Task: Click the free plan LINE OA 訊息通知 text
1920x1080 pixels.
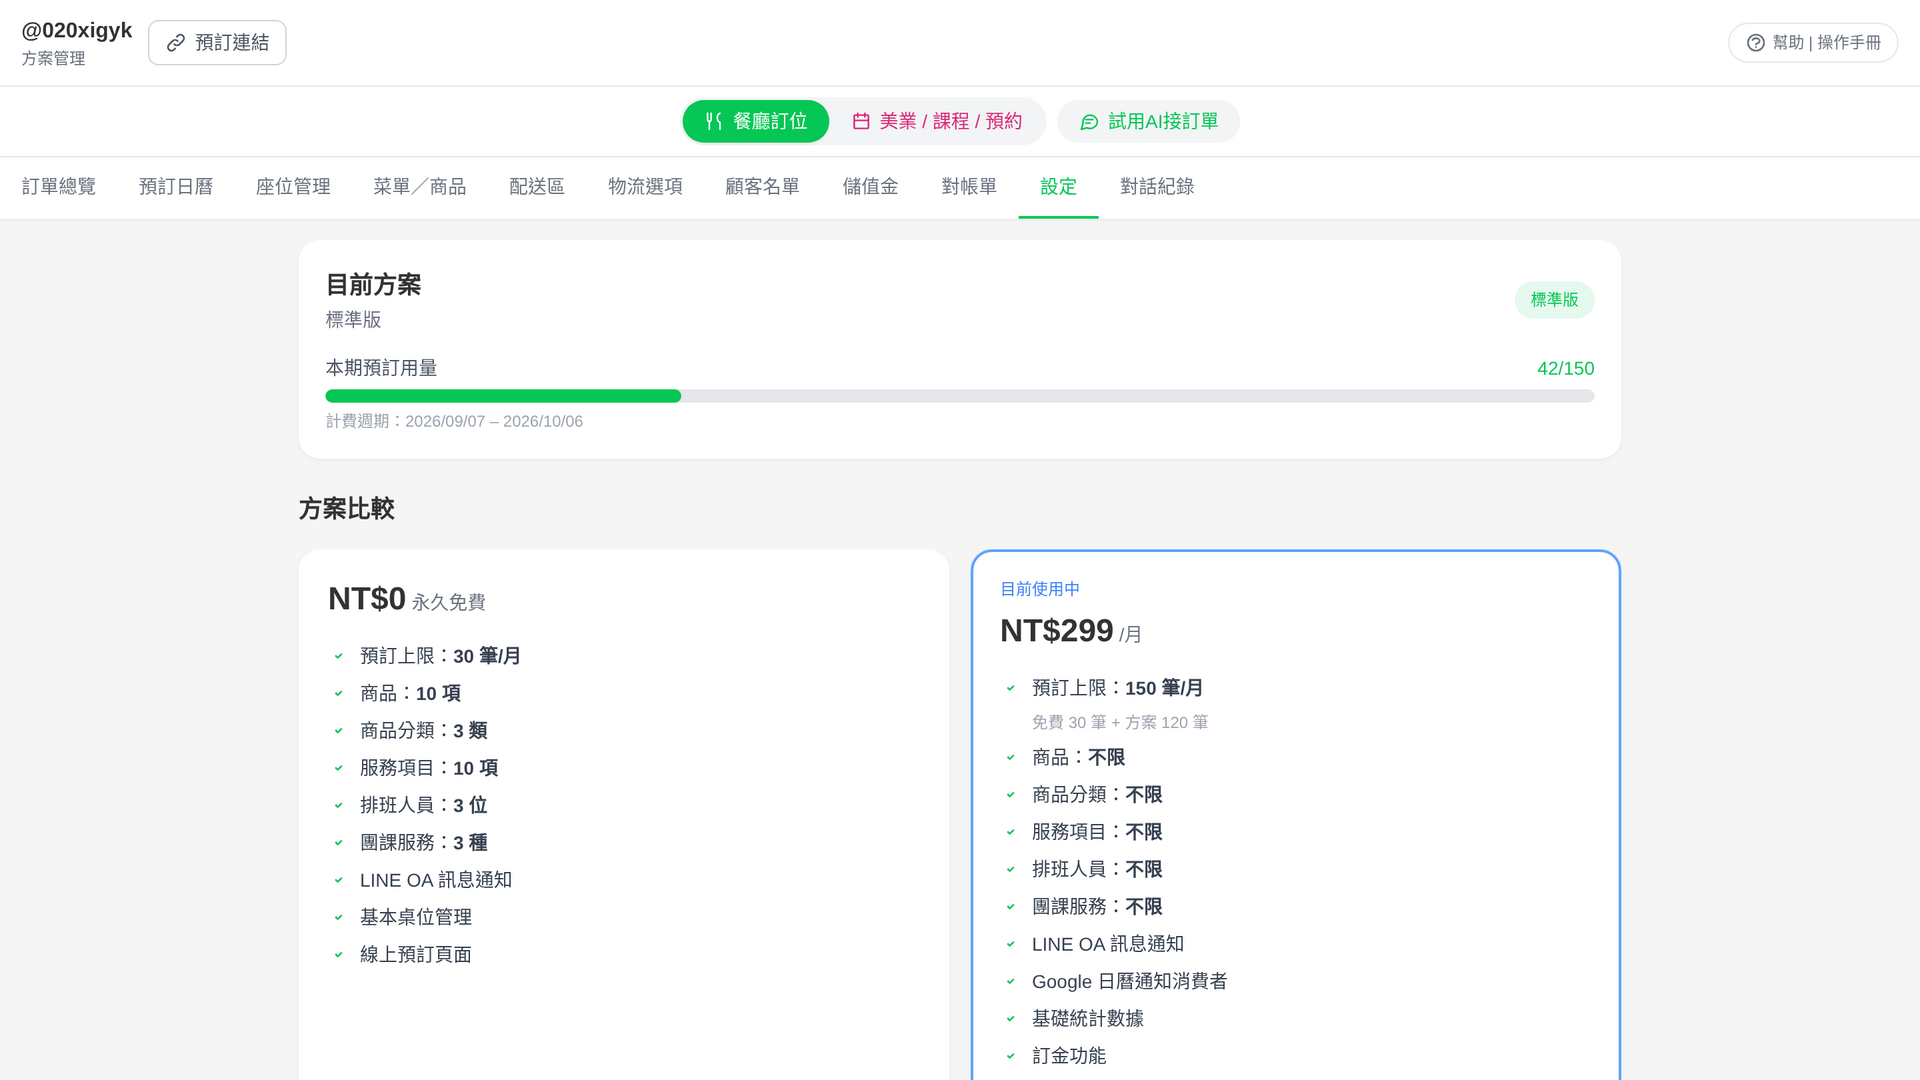Action: [x=436, y=880]
